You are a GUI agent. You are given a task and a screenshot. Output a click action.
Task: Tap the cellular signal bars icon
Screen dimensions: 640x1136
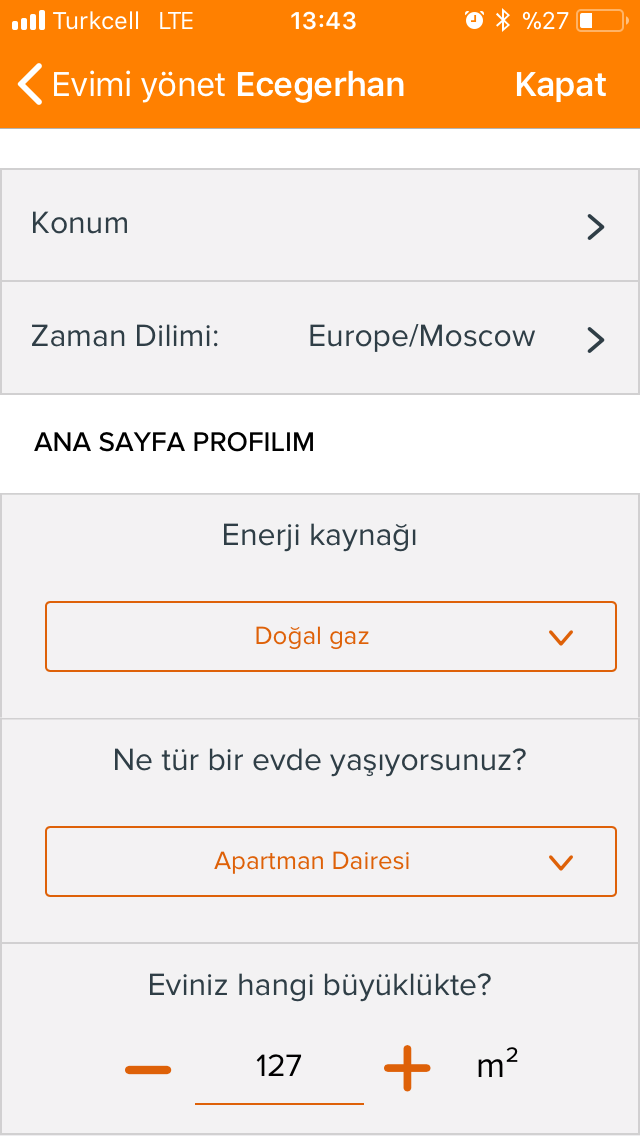(28, 20)
